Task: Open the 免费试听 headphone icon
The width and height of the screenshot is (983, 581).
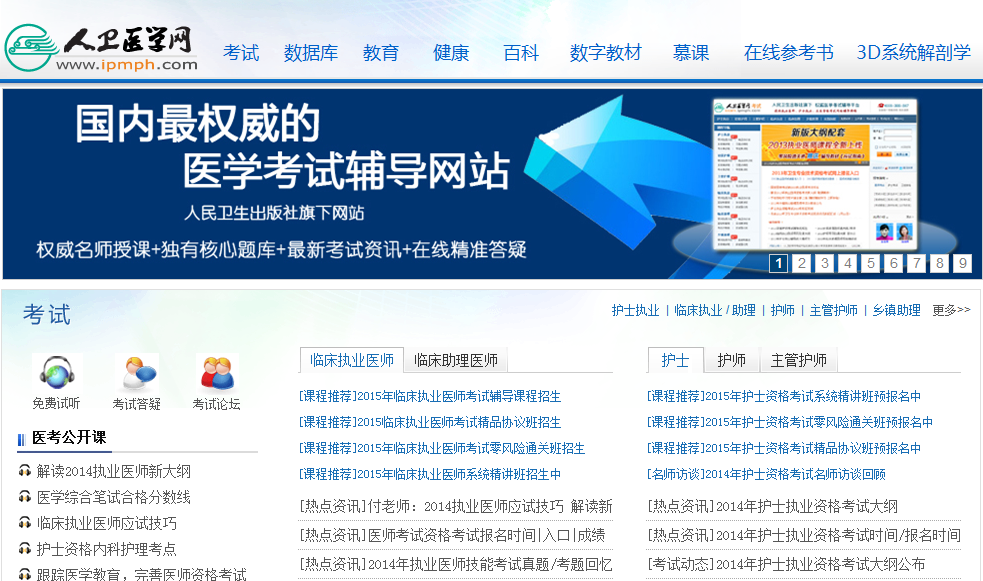Action: click(56, 373)
